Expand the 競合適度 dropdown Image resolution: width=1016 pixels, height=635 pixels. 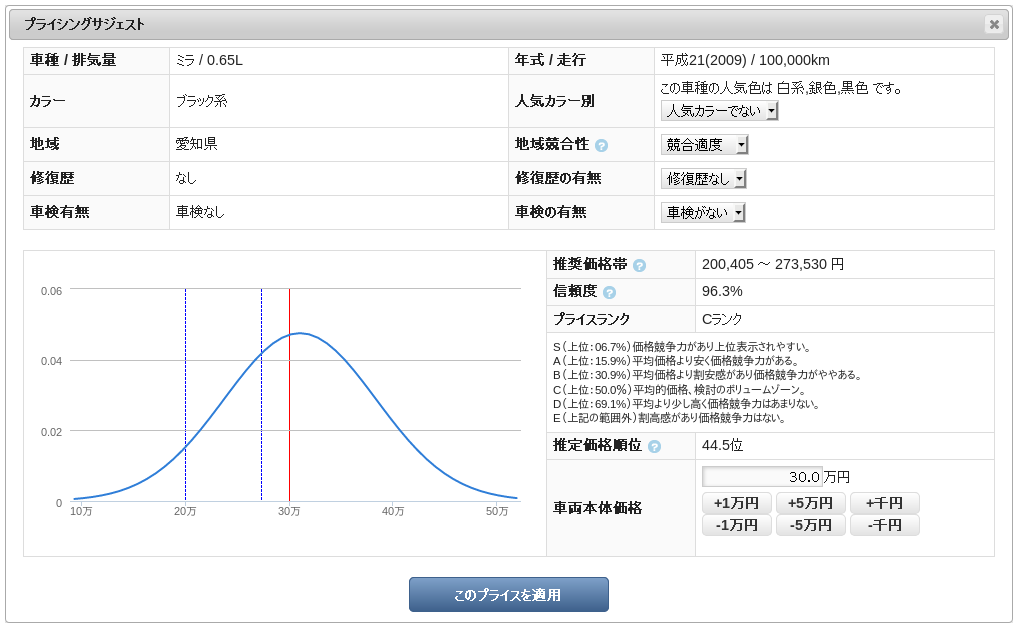(x=704, y=145)
